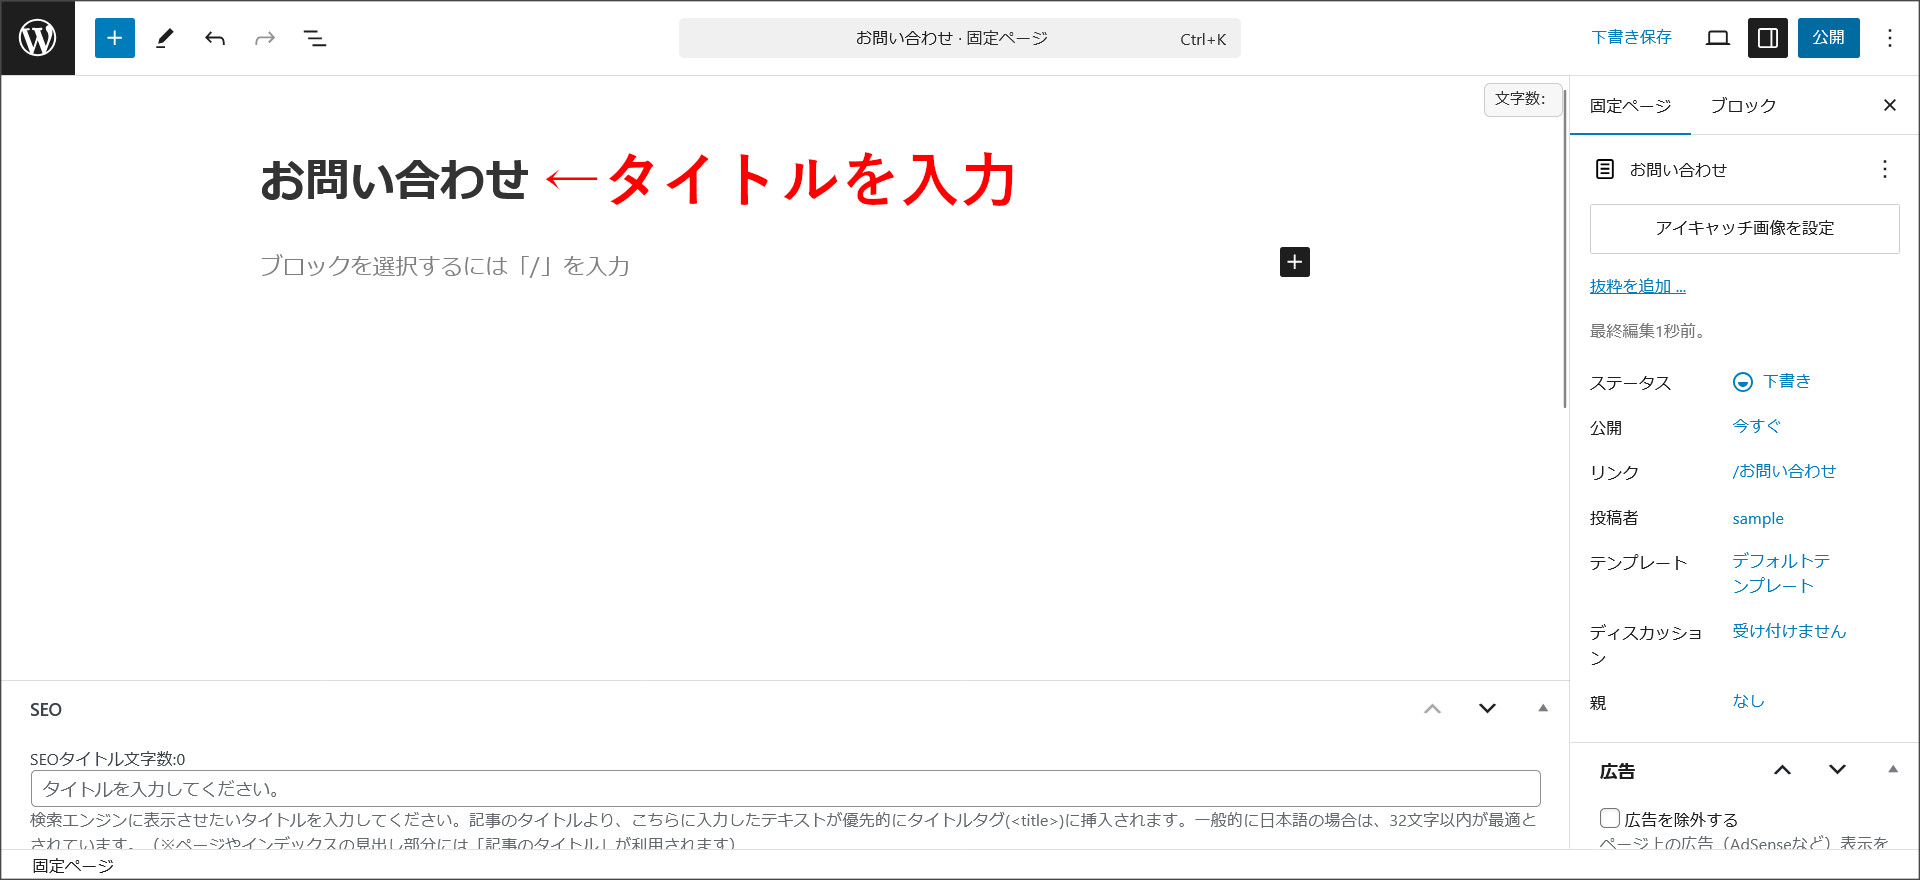Image resolution: width=1920 pixels, height=880 pixels.
Task: Open the device preview laptop icon
Action: 1718,38
